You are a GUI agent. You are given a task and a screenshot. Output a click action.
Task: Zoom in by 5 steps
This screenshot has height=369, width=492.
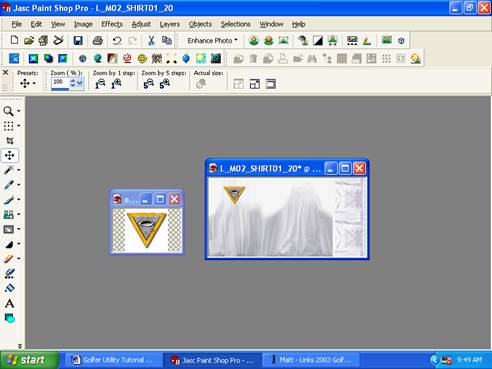click(x=164, y=84)
